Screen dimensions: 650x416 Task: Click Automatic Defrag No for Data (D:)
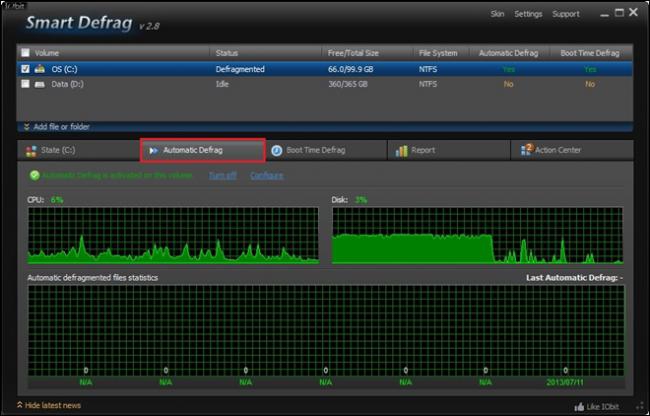coord(508,84)
